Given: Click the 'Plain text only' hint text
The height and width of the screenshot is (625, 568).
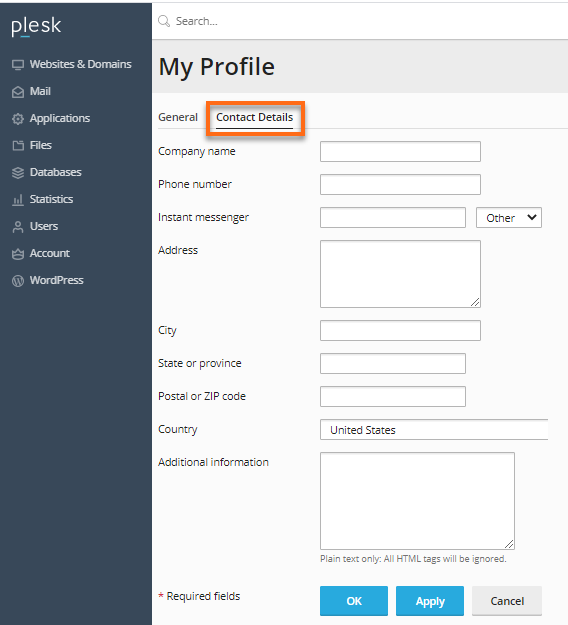Looking at the screenshot, I should click(413, 559).
